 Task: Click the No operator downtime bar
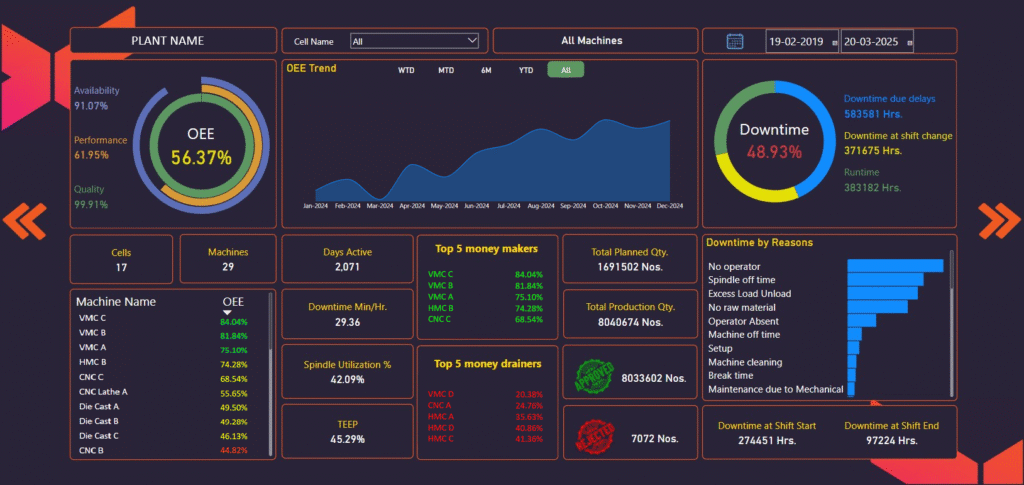coord(894,266)
